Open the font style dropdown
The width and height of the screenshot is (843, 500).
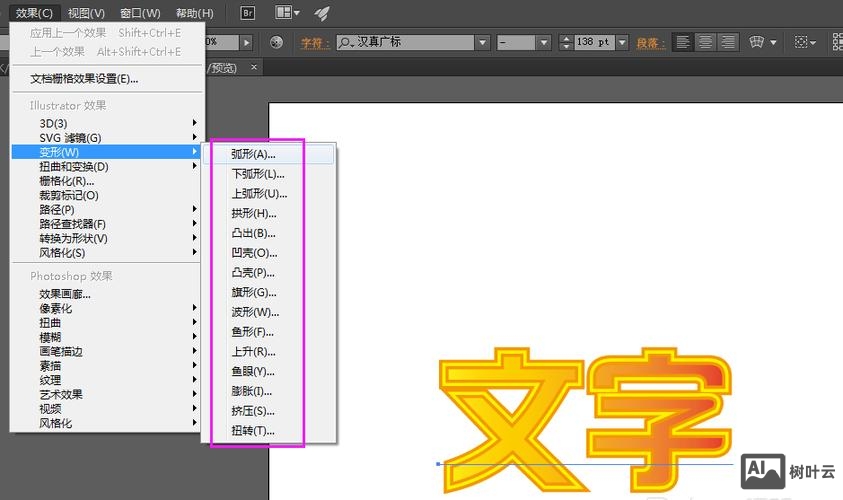pyautogui.click(x=544, y=43)
